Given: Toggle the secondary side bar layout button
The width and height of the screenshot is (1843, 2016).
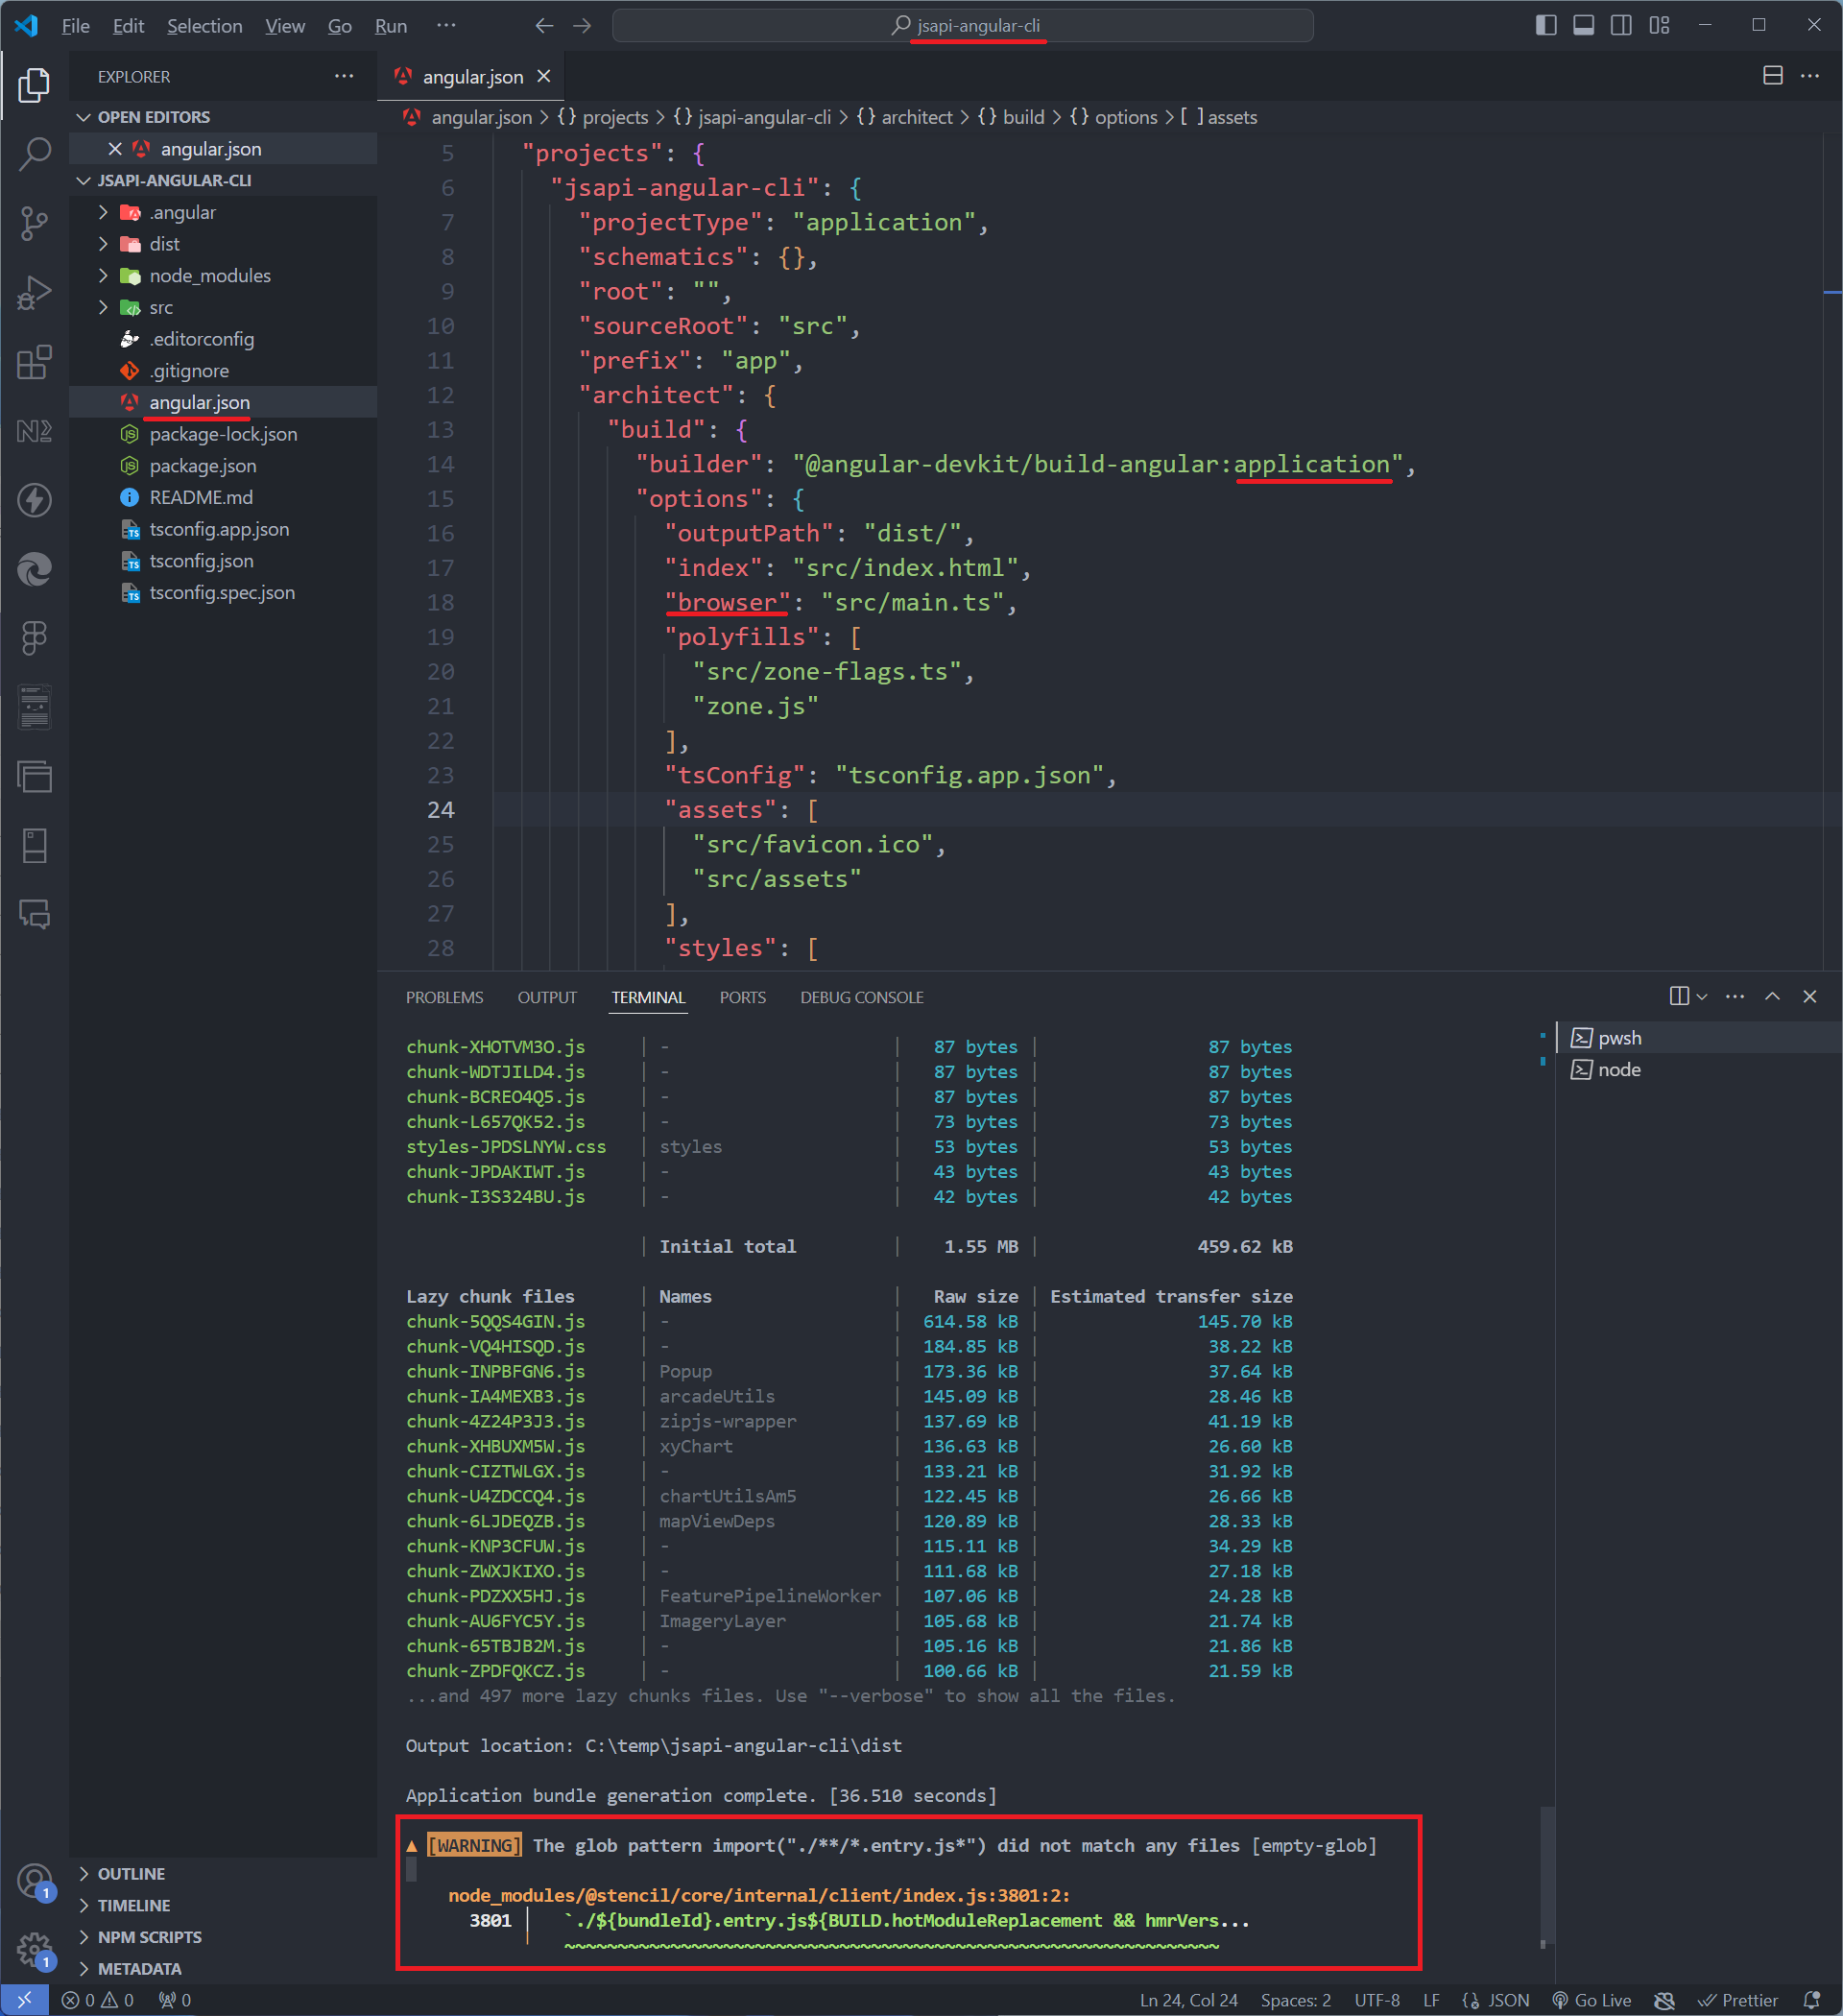Looking at the screenshot, I should point(1621,26).
